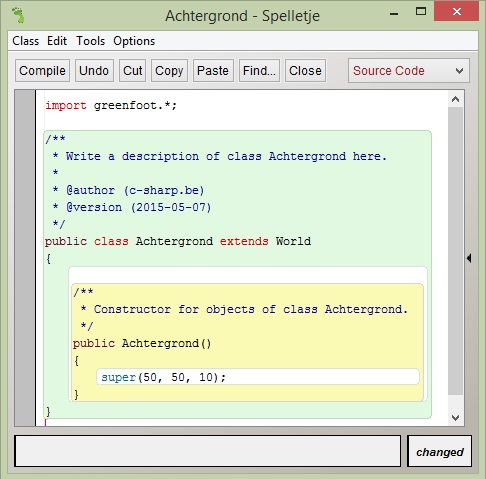Click the Copy toolbar button

(169, 71)
